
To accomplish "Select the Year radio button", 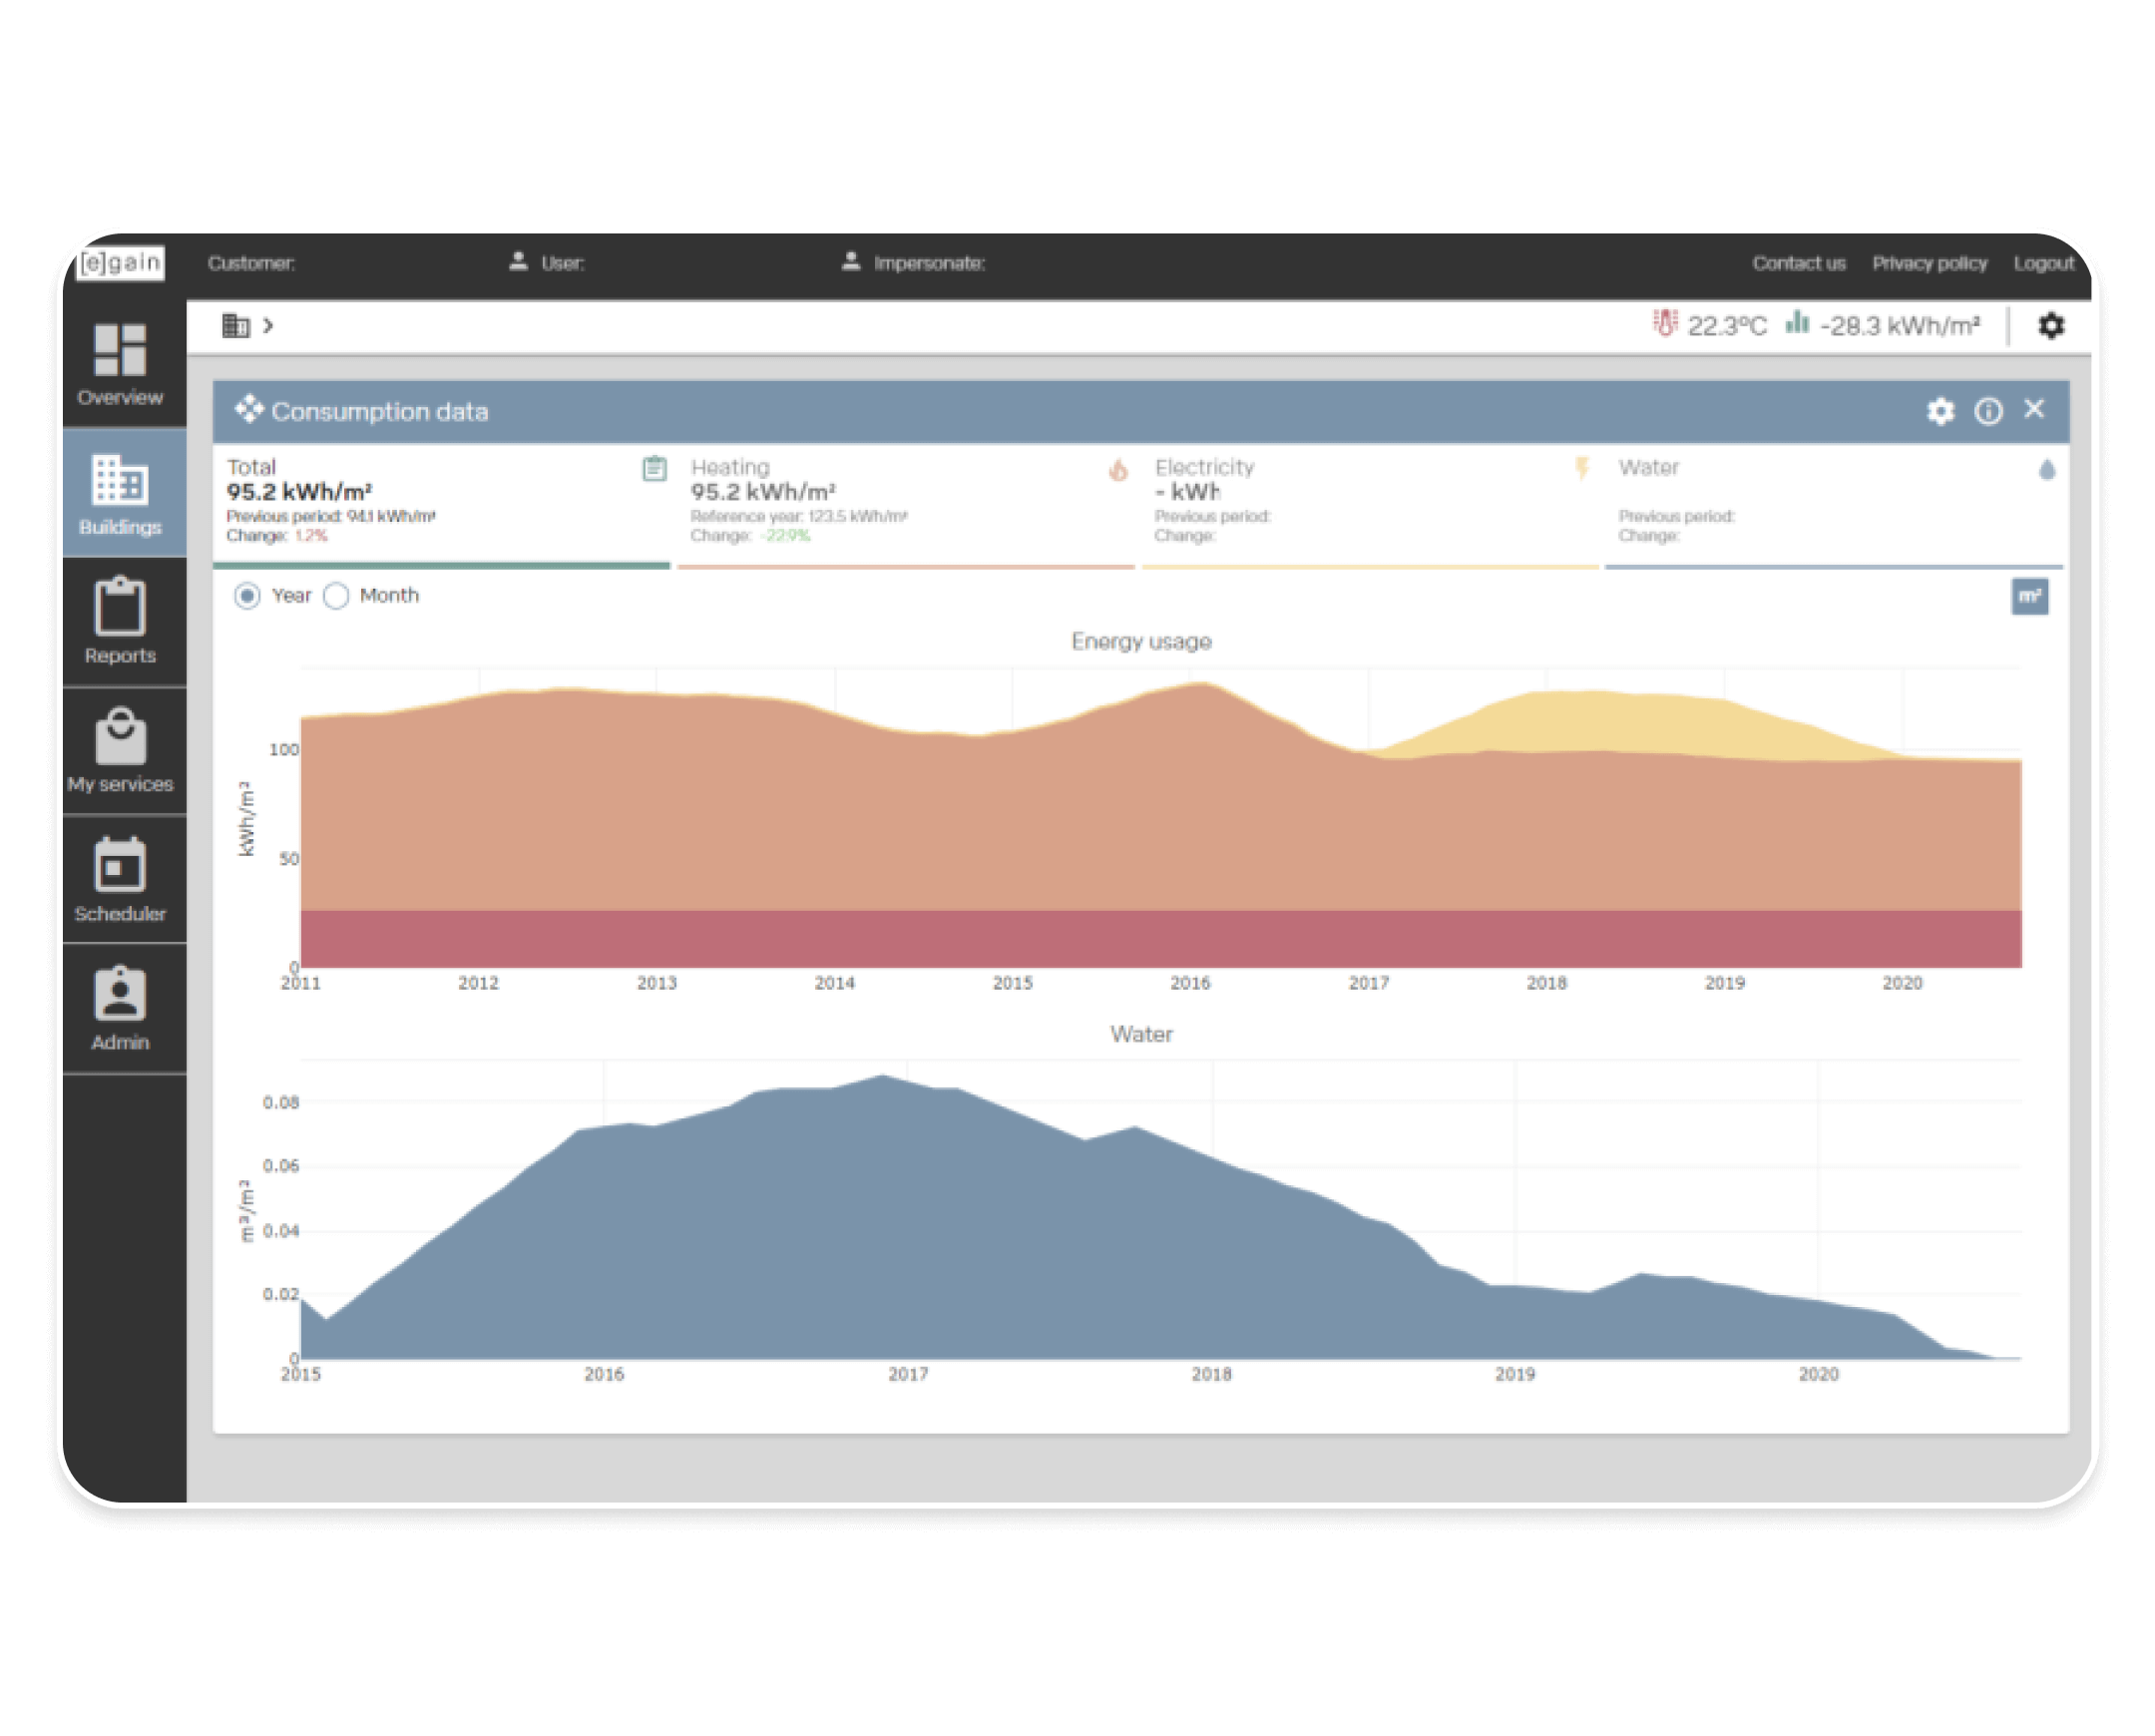I will pos(246,595).
